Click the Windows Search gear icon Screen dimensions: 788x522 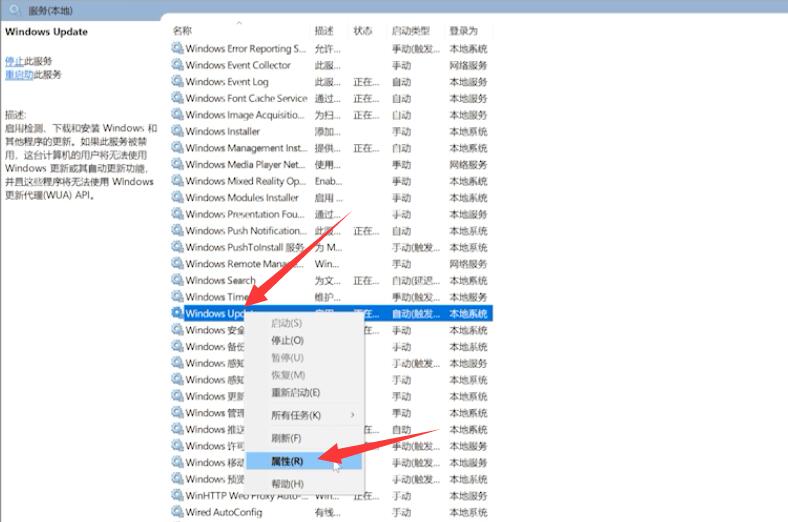point(177,280)
